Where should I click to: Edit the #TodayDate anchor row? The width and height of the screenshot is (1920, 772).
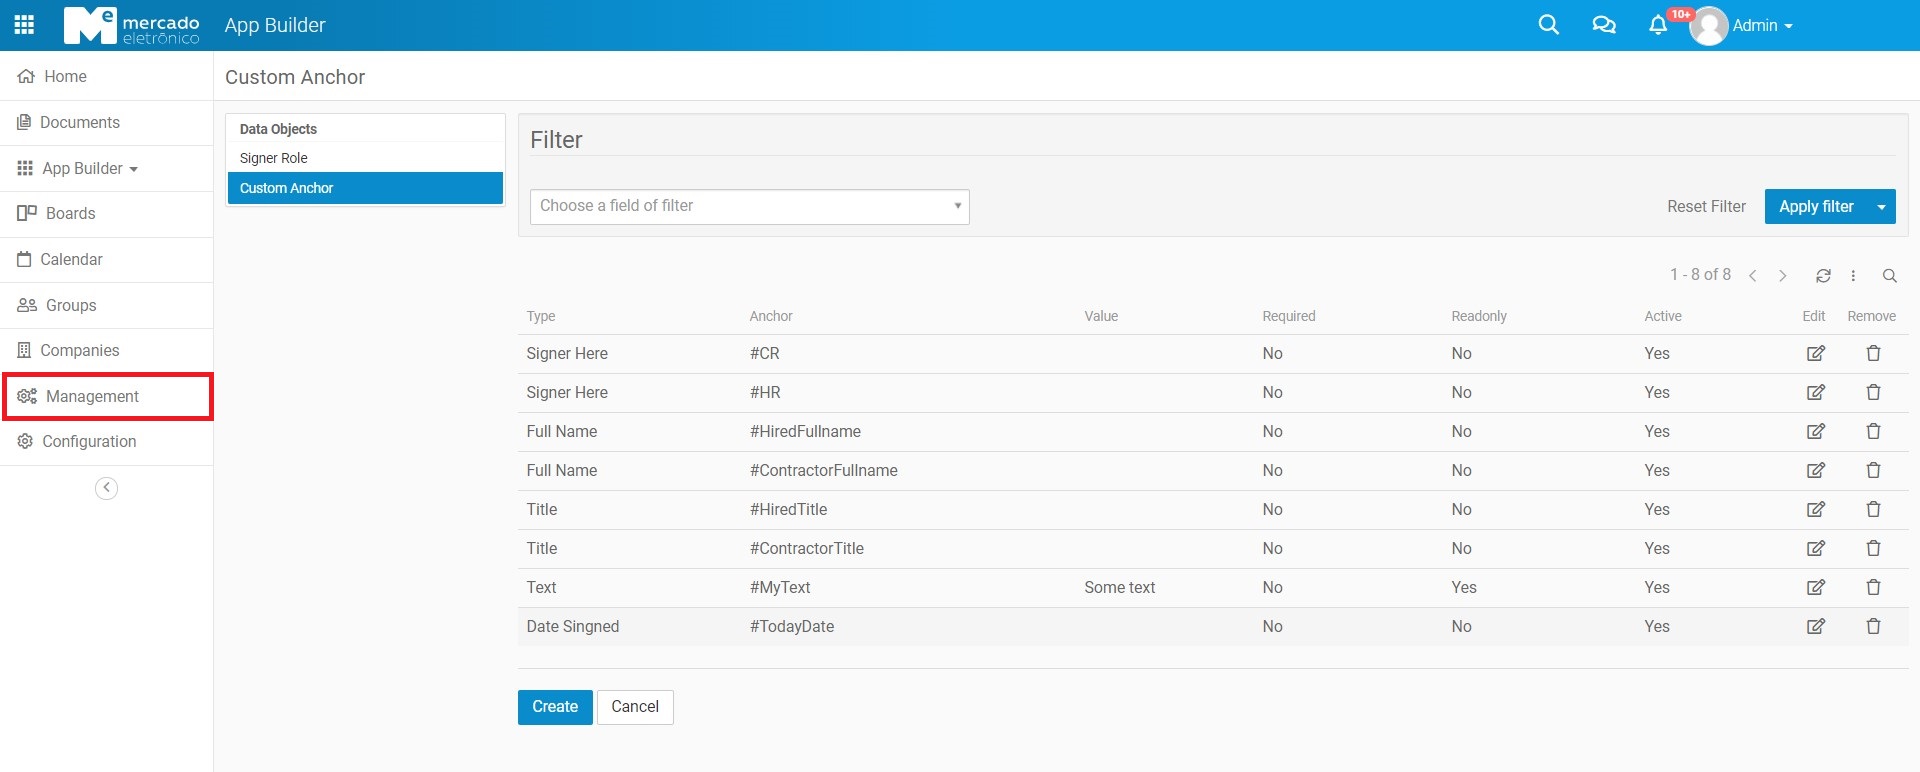1815,627
